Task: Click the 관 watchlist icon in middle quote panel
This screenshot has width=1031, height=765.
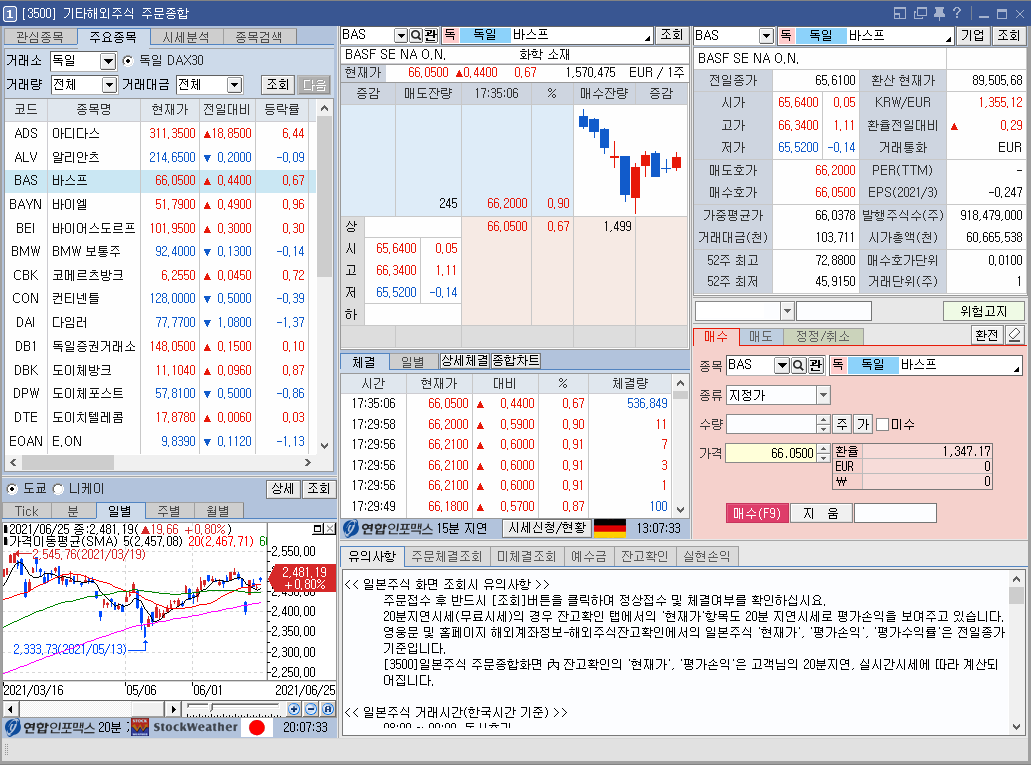Action: [431, 35]
